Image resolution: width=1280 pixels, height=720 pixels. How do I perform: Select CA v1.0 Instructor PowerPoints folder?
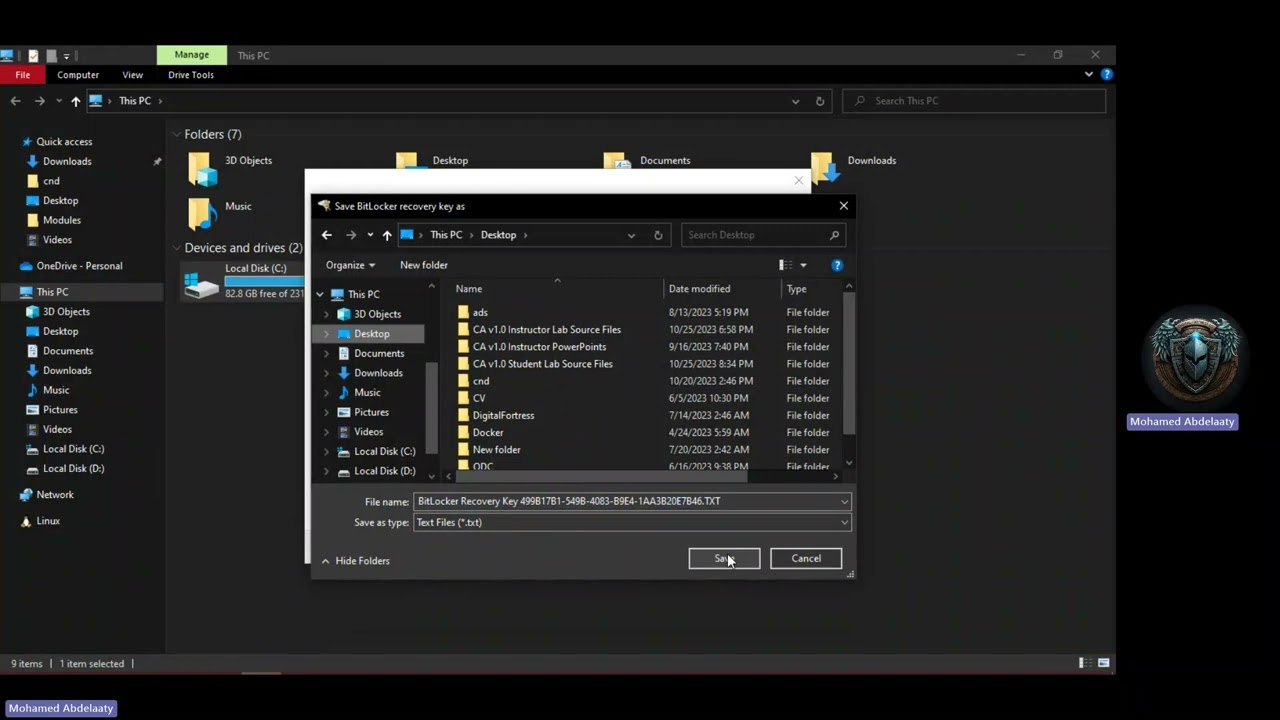539,347
